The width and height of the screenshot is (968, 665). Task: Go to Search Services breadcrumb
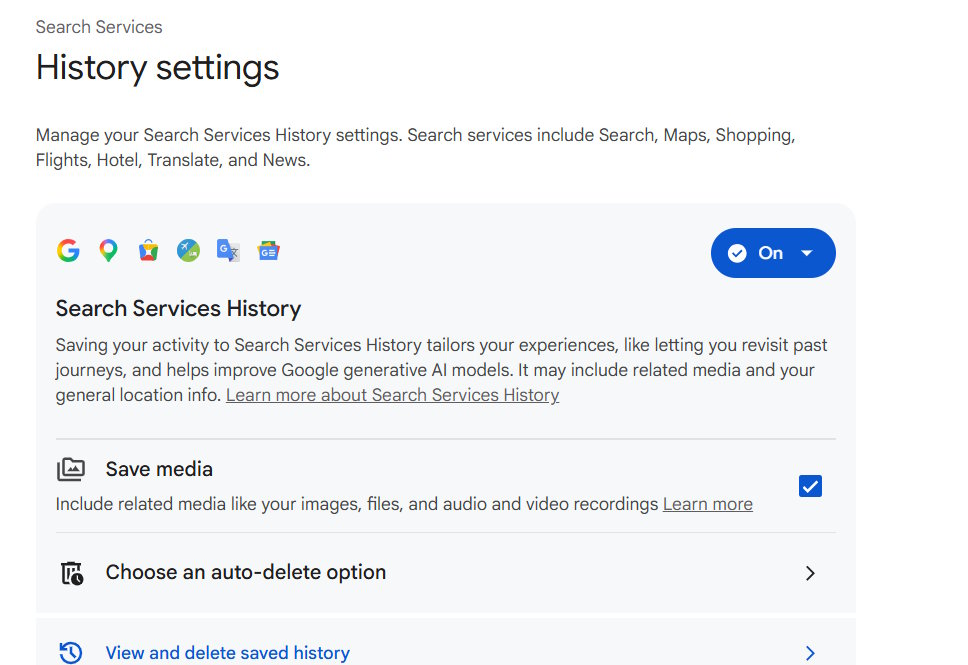(x=99, y=27)
